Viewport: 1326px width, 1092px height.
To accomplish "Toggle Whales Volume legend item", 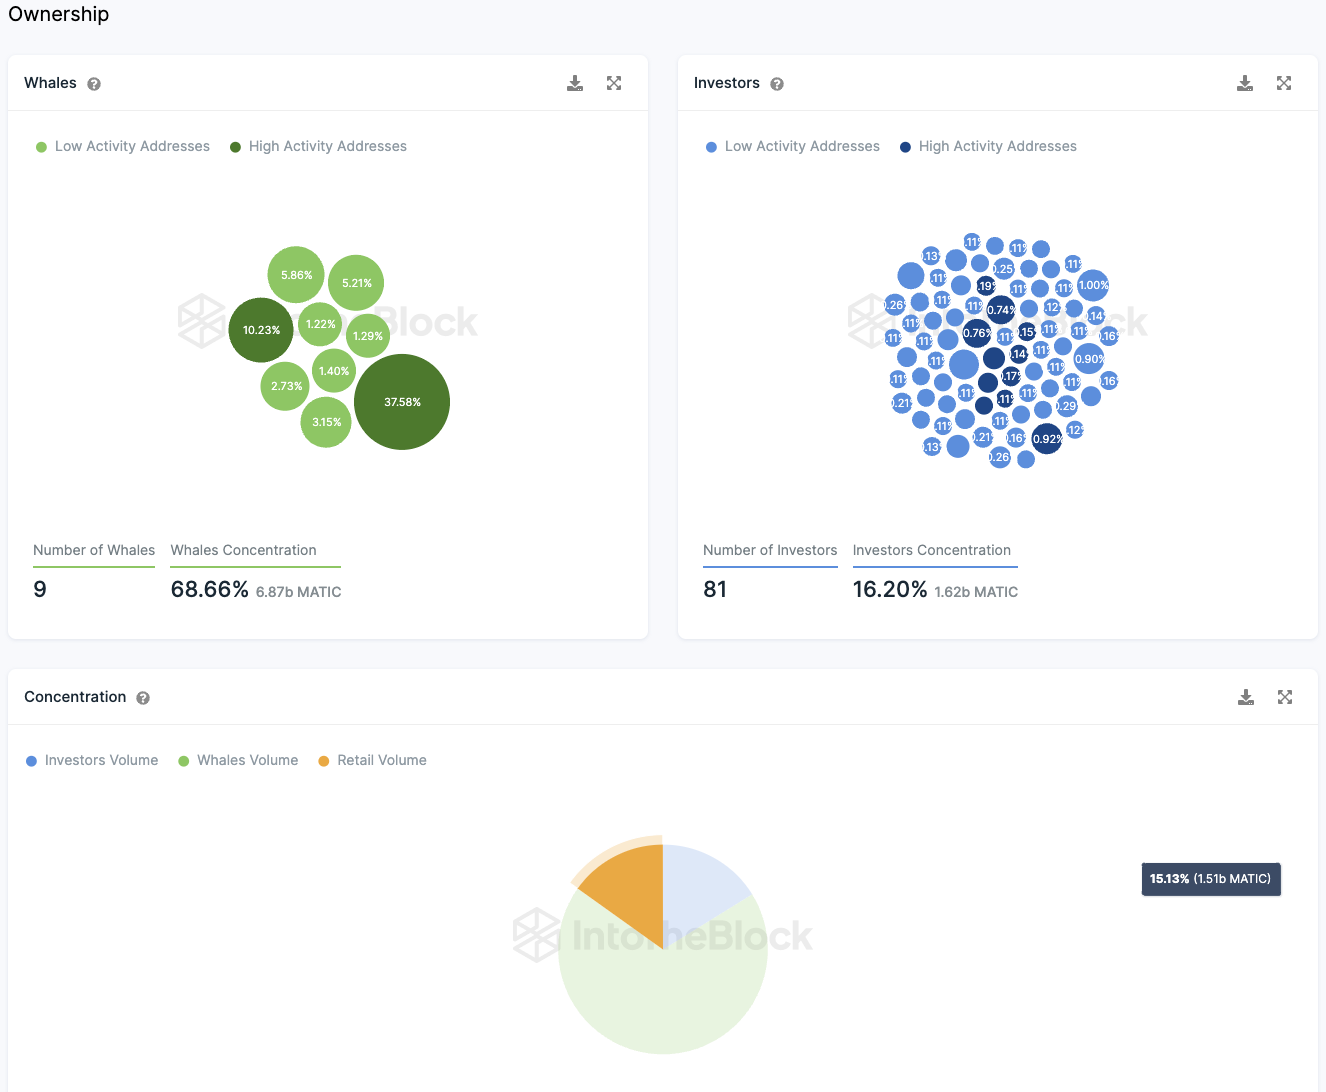I will point(238,760).
